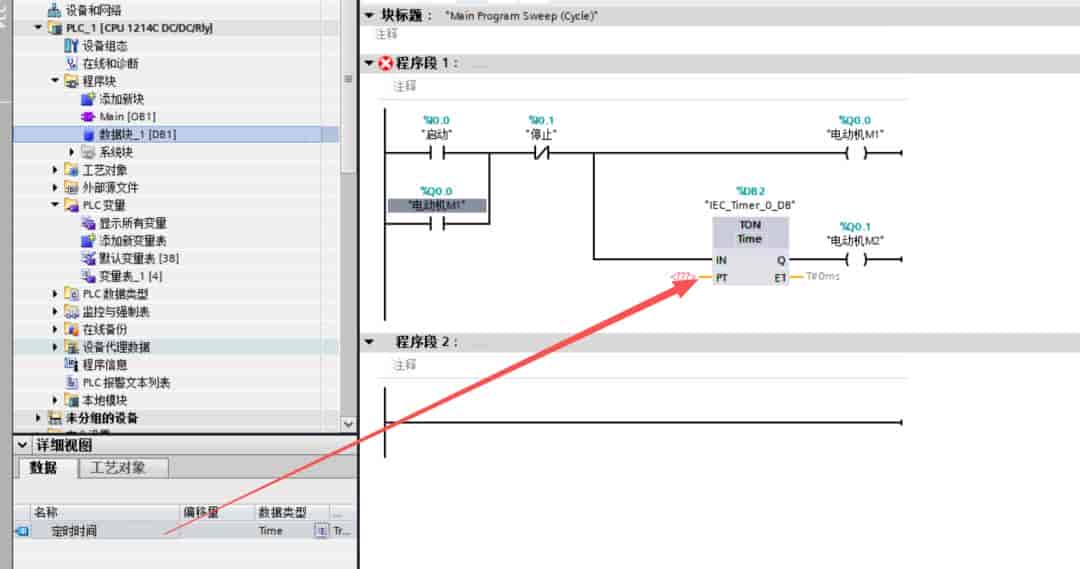Click the 外部源文件 external sources icon
Screen dimensions: 1080x569
71,187
